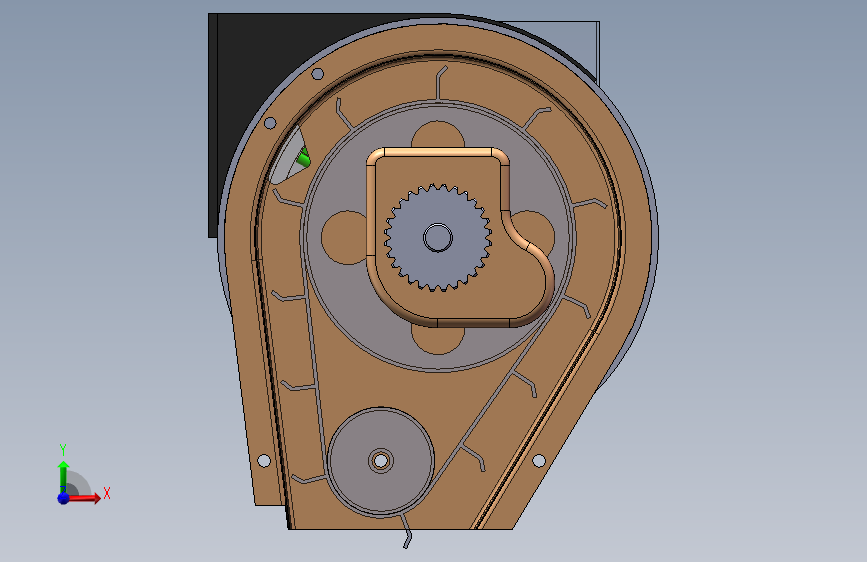Select the bottom-right mounting hole

coord(539,460)
